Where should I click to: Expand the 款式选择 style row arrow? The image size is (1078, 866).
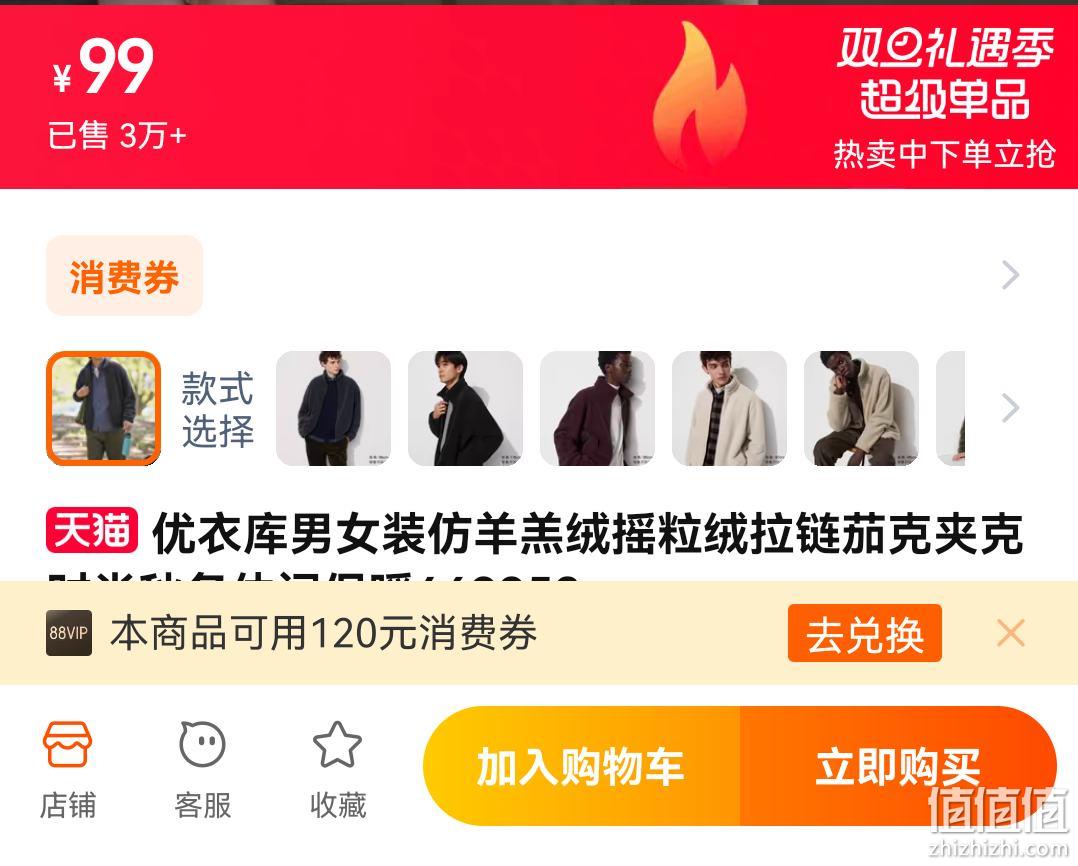(1011, 408)
